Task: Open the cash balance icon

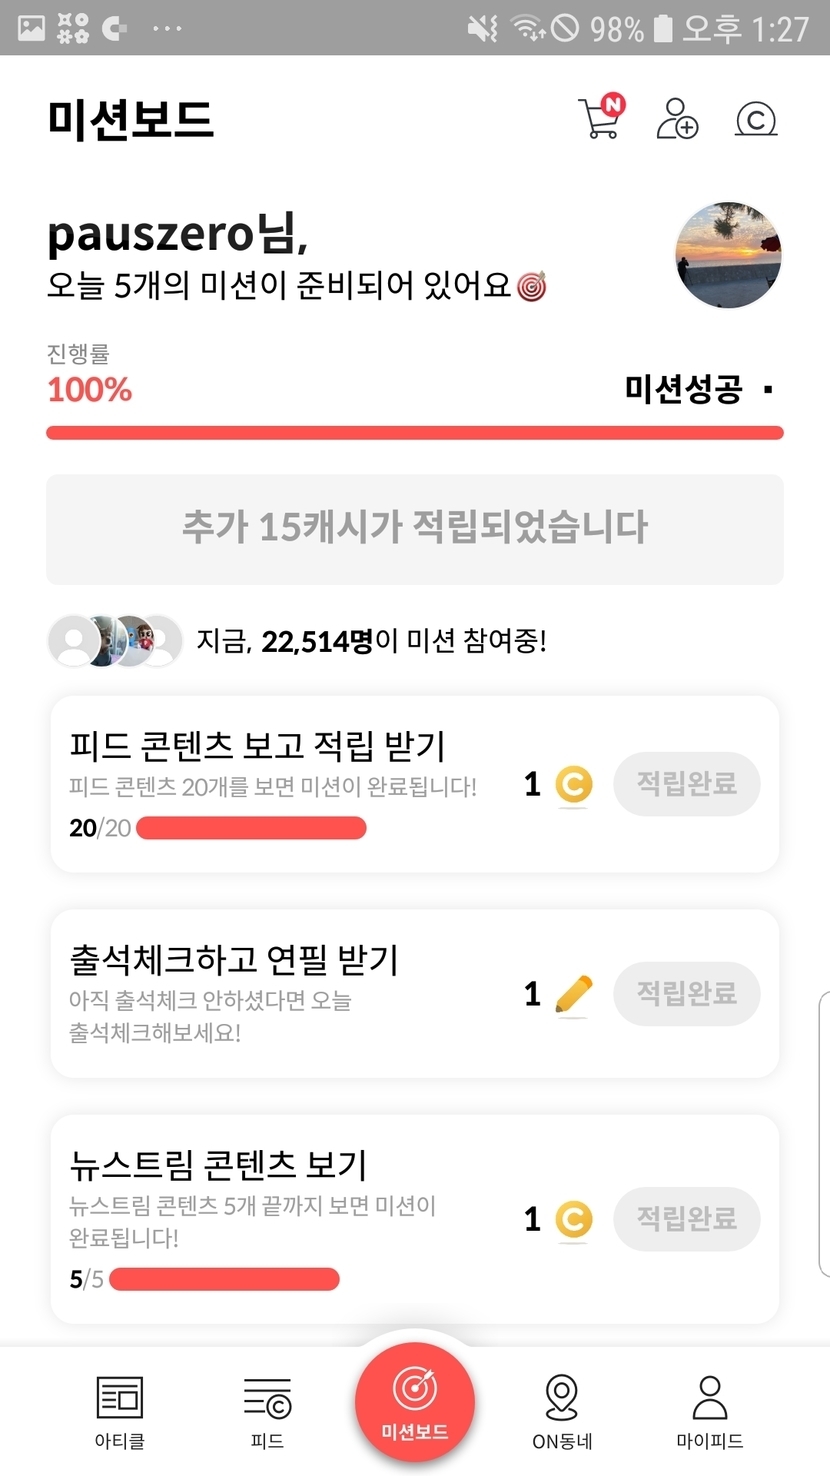Action: (756, 120)
